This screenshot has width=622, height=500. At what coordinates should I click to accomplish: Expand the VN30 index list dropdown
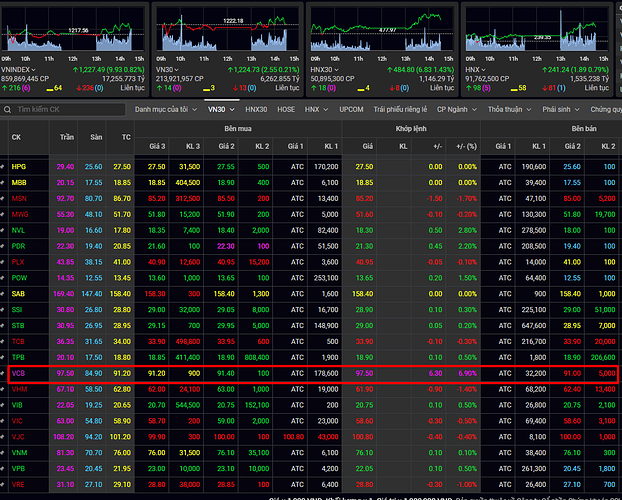point(220,108)
